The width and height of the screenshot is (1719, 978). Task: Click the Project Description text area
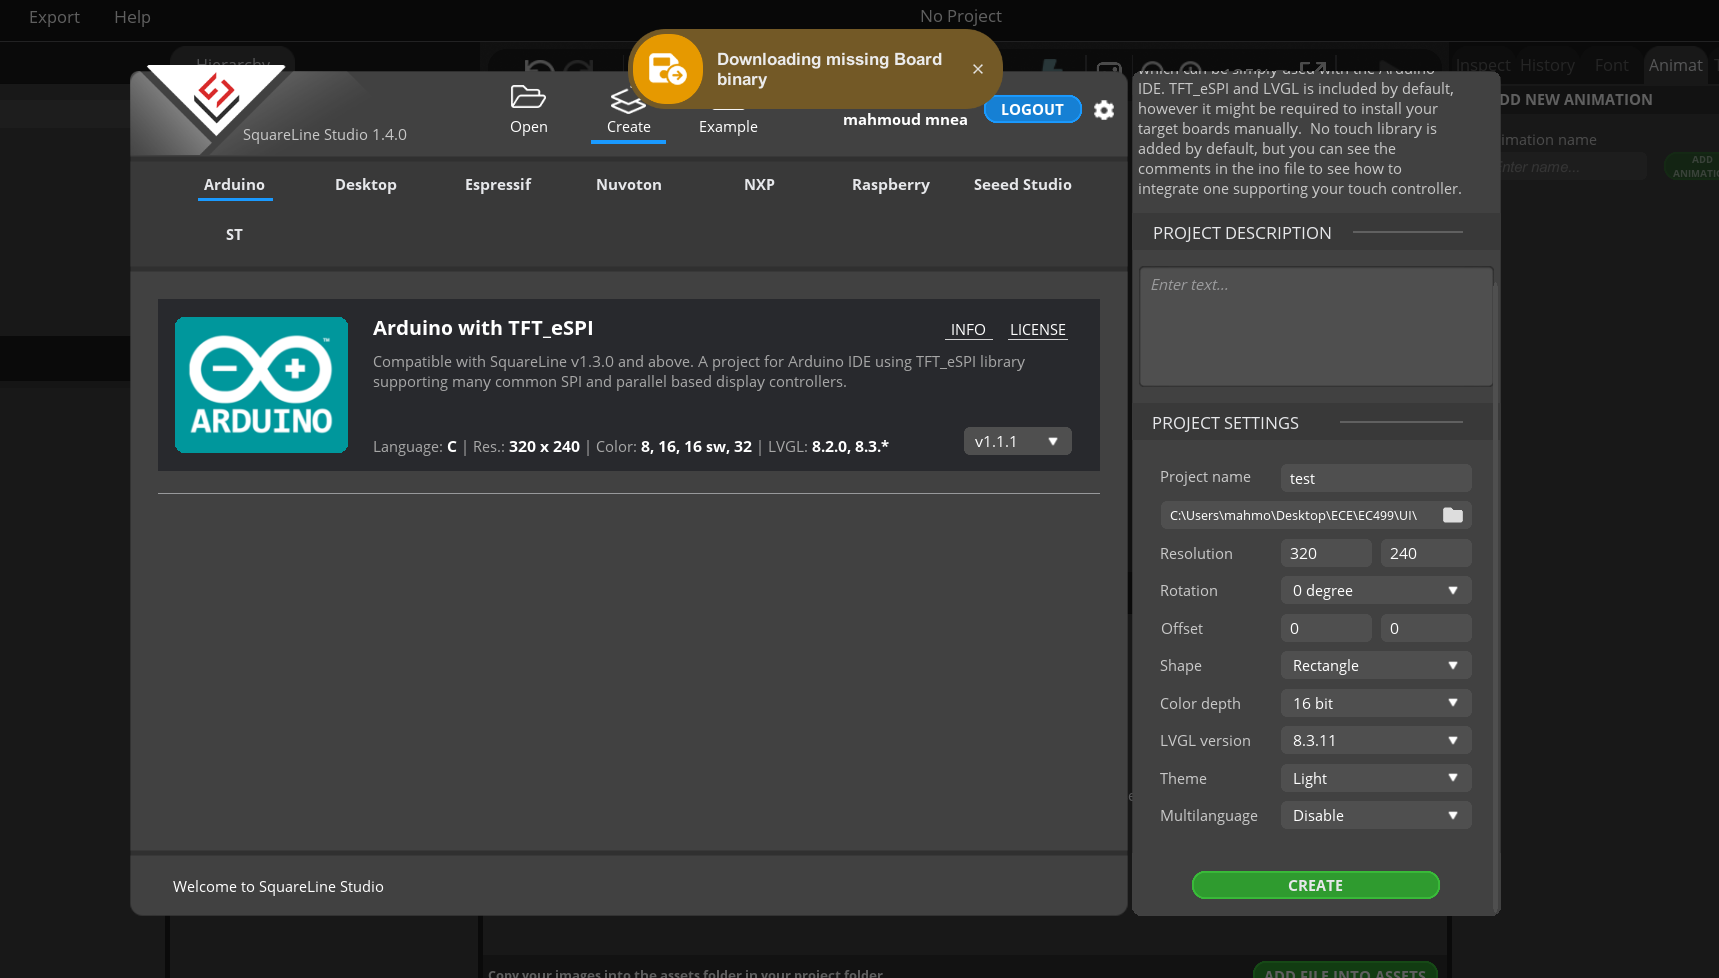[x=1316, y=326]
